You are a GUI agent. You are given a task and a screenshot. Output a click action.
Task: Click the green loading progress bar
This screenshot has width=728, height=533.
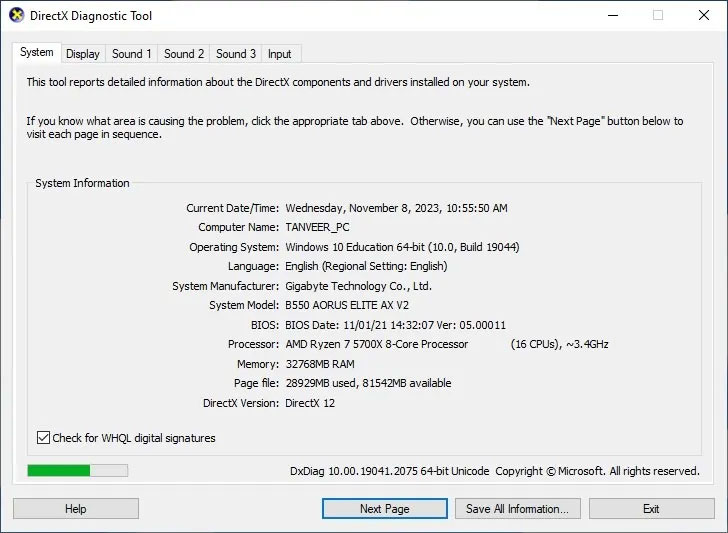coord(78,471)
